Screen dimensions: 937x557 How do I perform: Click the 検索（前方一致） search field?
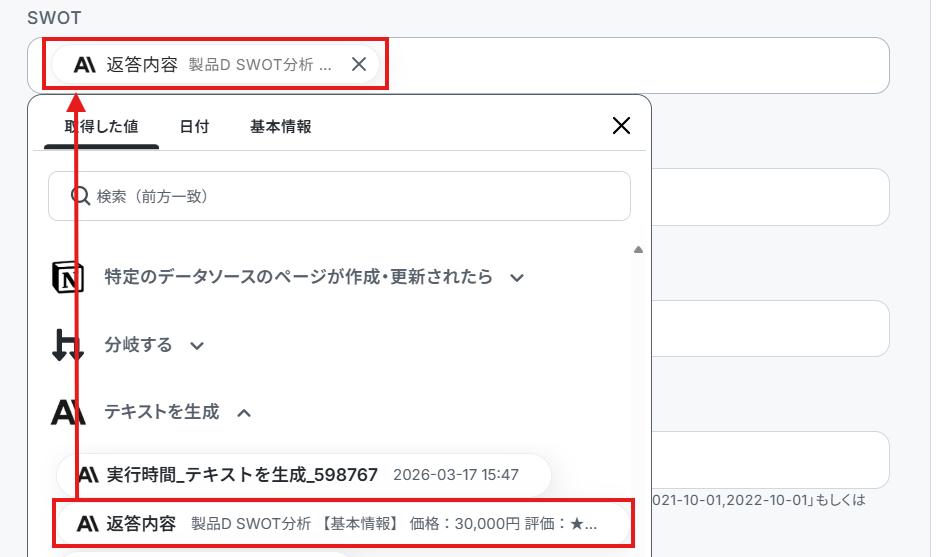pos(339,196)
